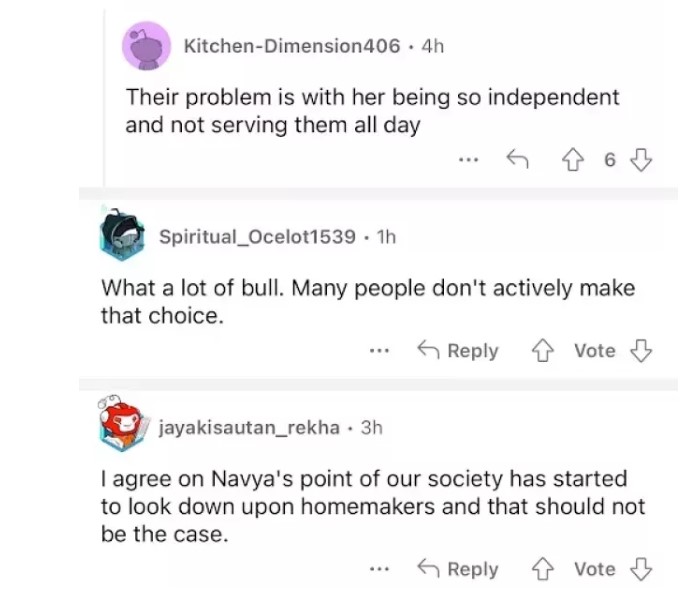This screenshot has width=685, height=601.
Task: Reply to Spiritual_Ocelot1539's comment
Action: (457, 350)
